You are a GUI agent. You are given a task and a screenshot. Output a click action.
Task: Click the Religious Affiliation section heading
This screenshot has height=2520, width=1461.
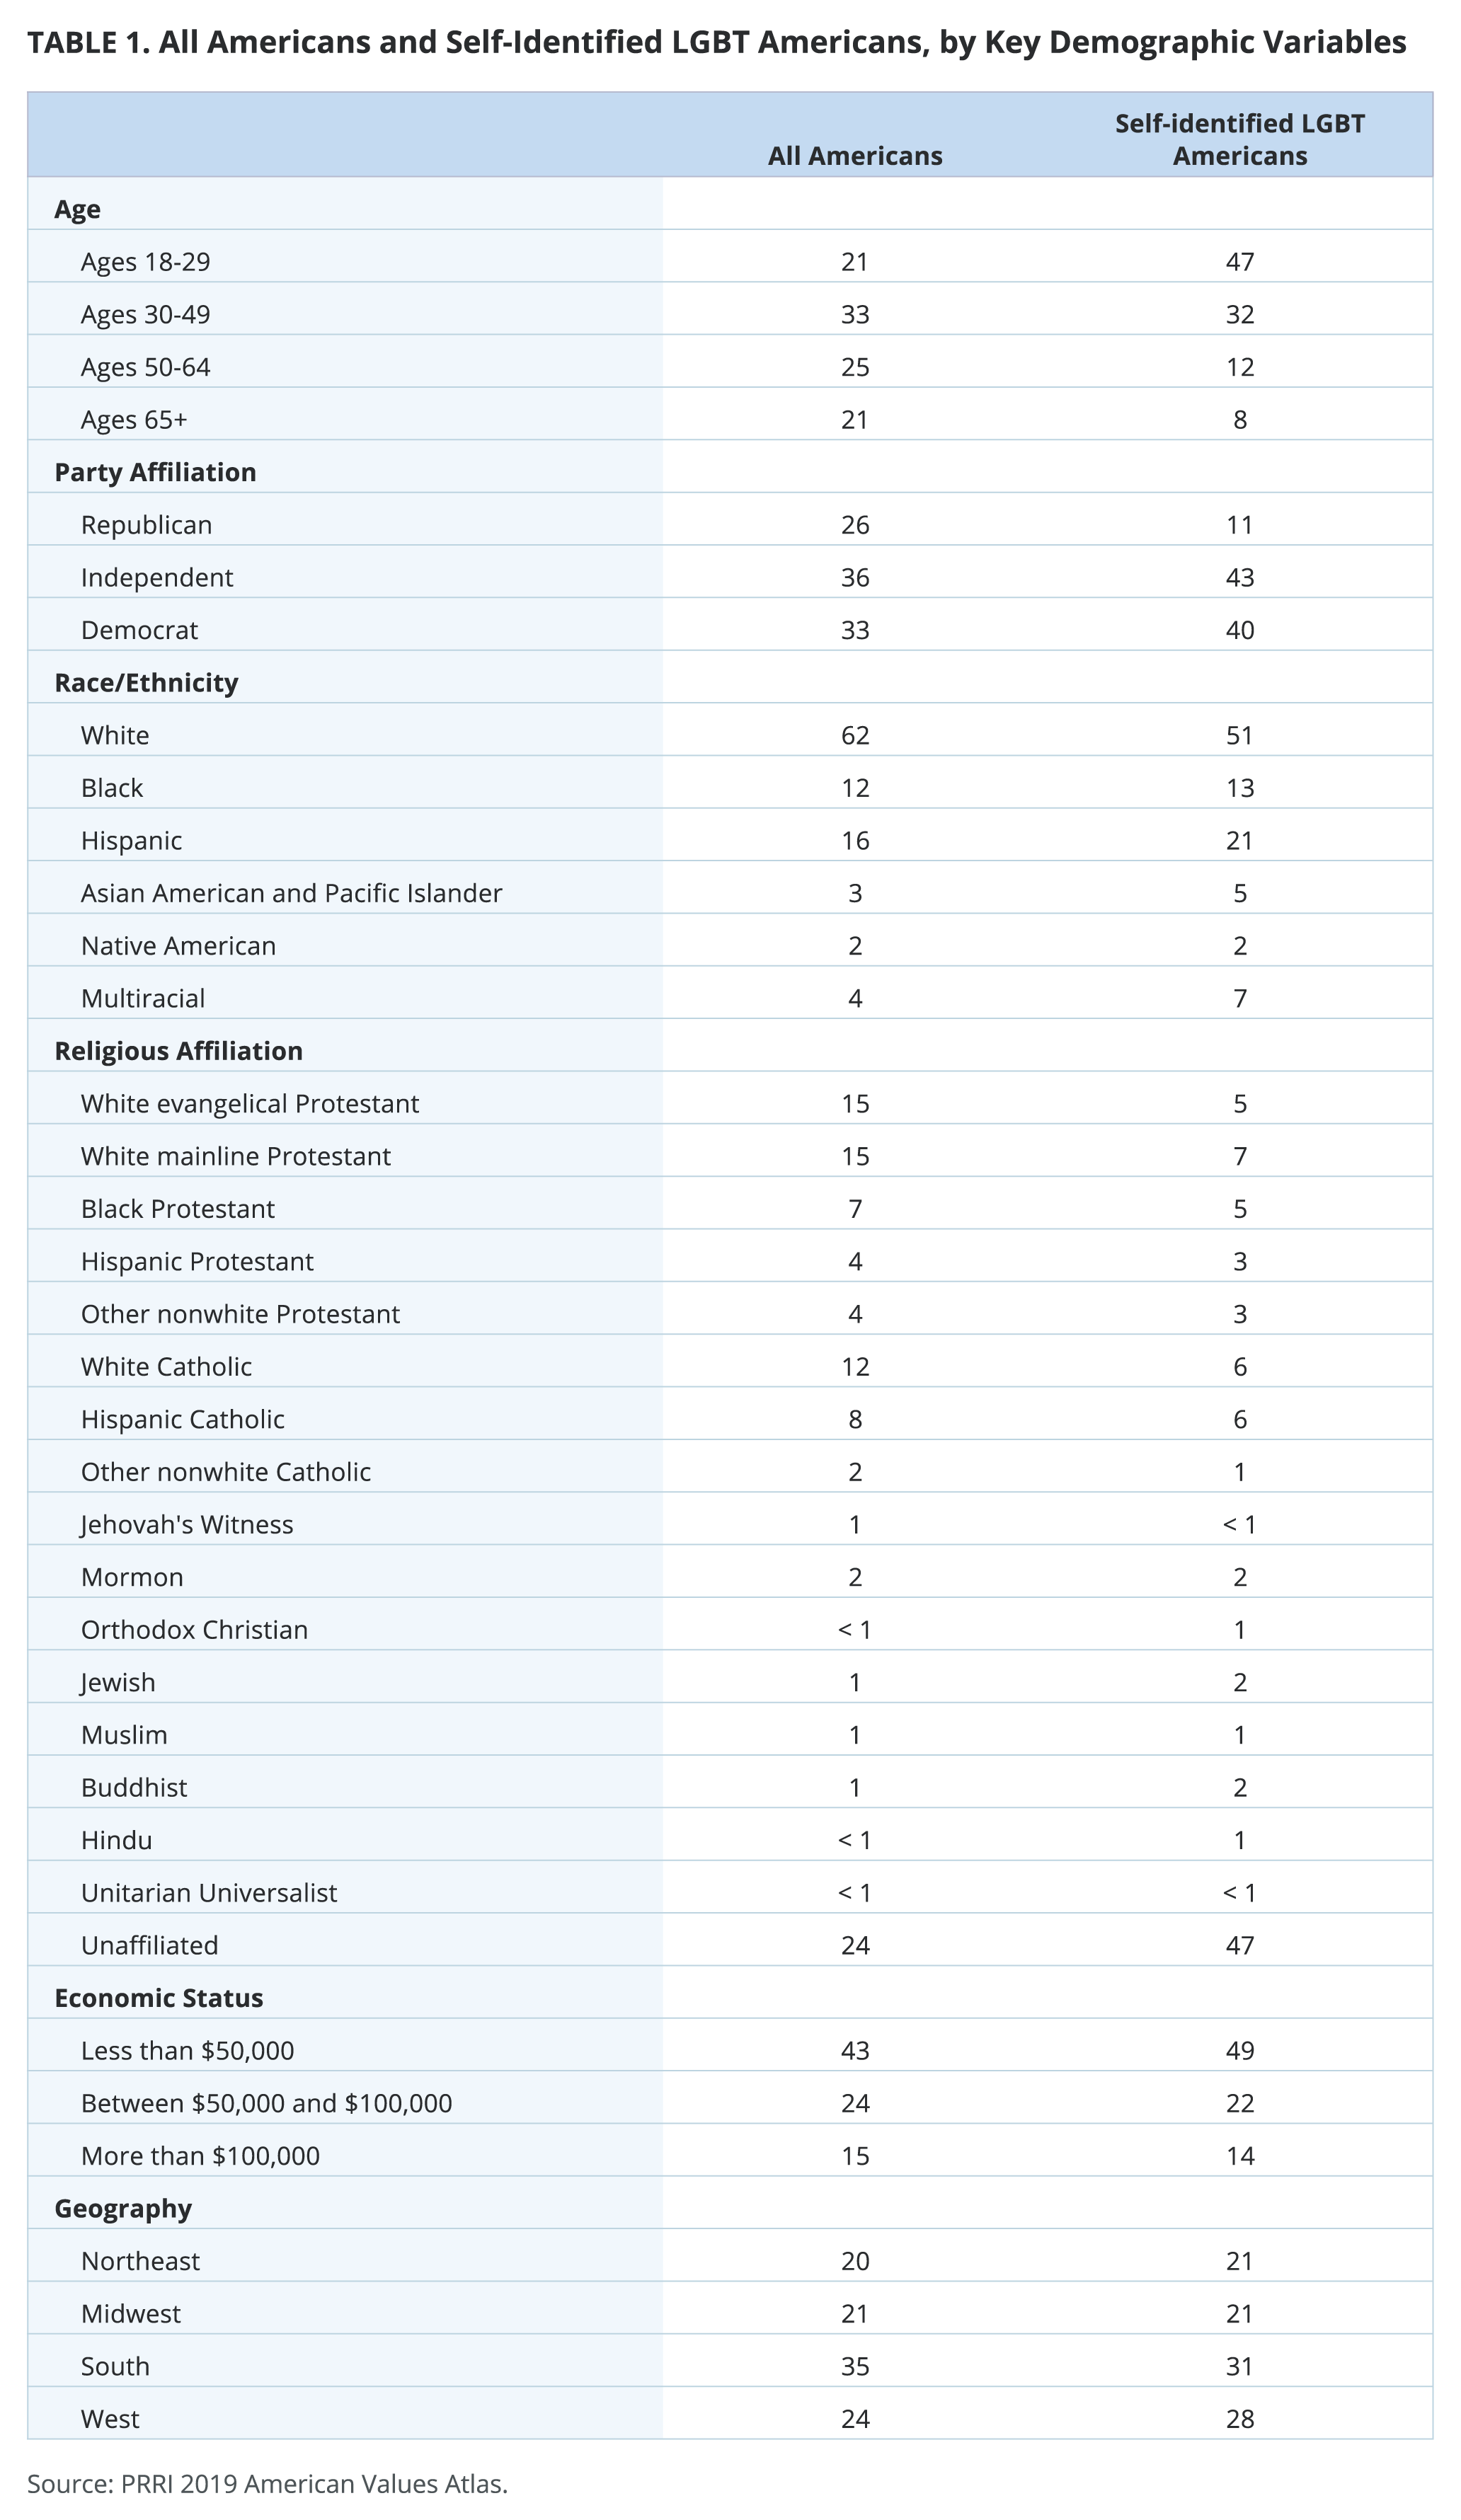(178, 1051)
